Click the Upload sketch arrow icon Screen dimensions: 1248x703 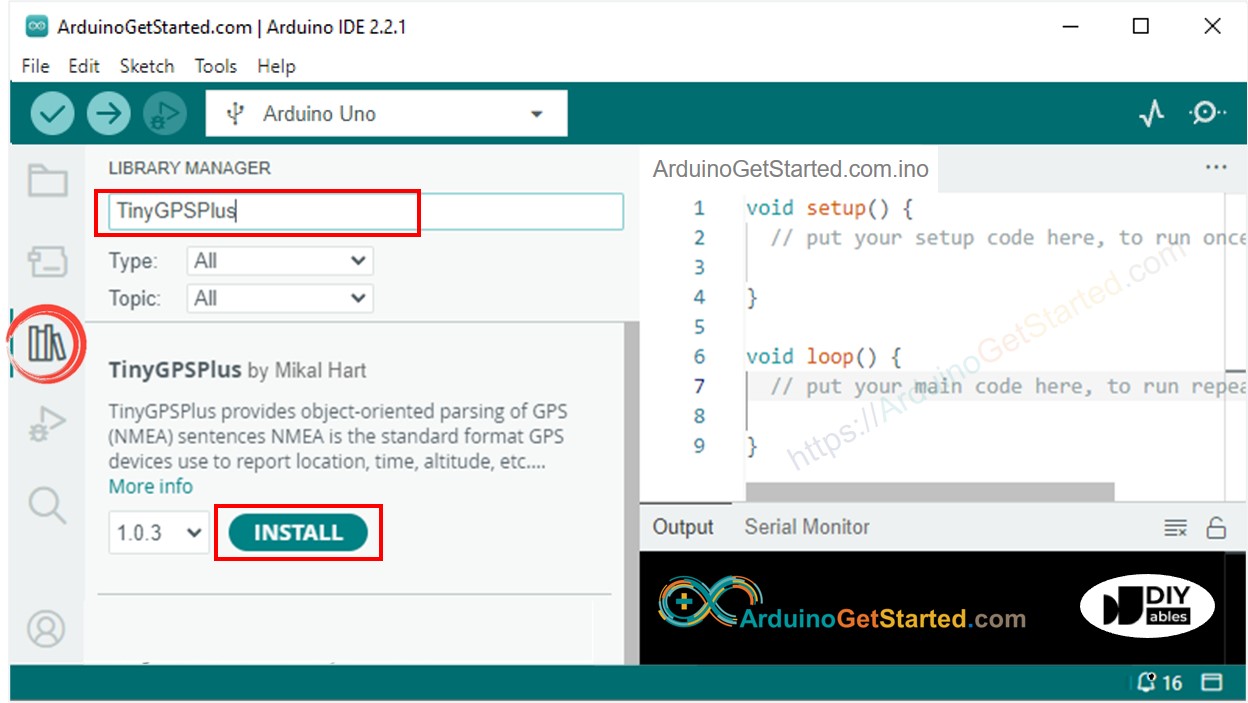pyautogui.click(x=109, y=113)
